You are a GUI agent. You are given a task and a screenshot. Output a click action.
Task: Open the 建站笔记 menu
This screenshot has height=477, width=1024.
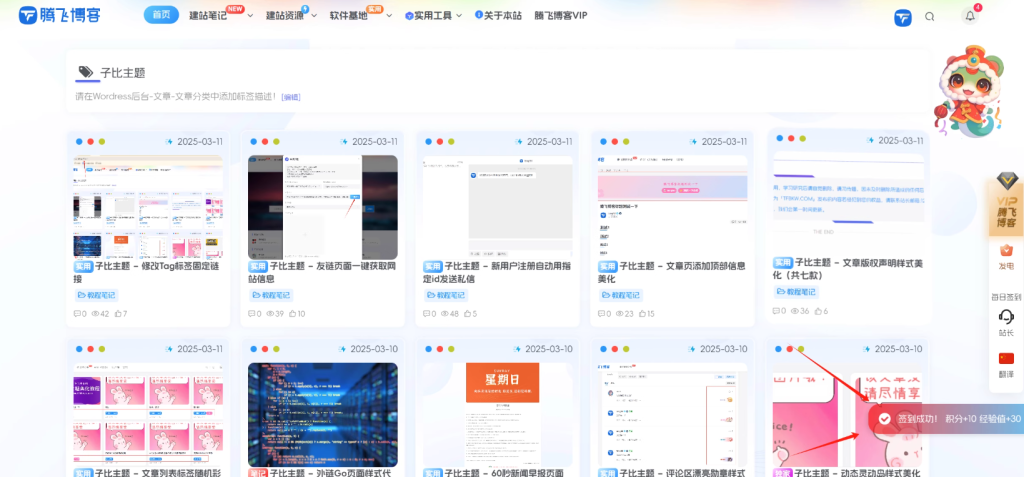[x=208, y=15]
